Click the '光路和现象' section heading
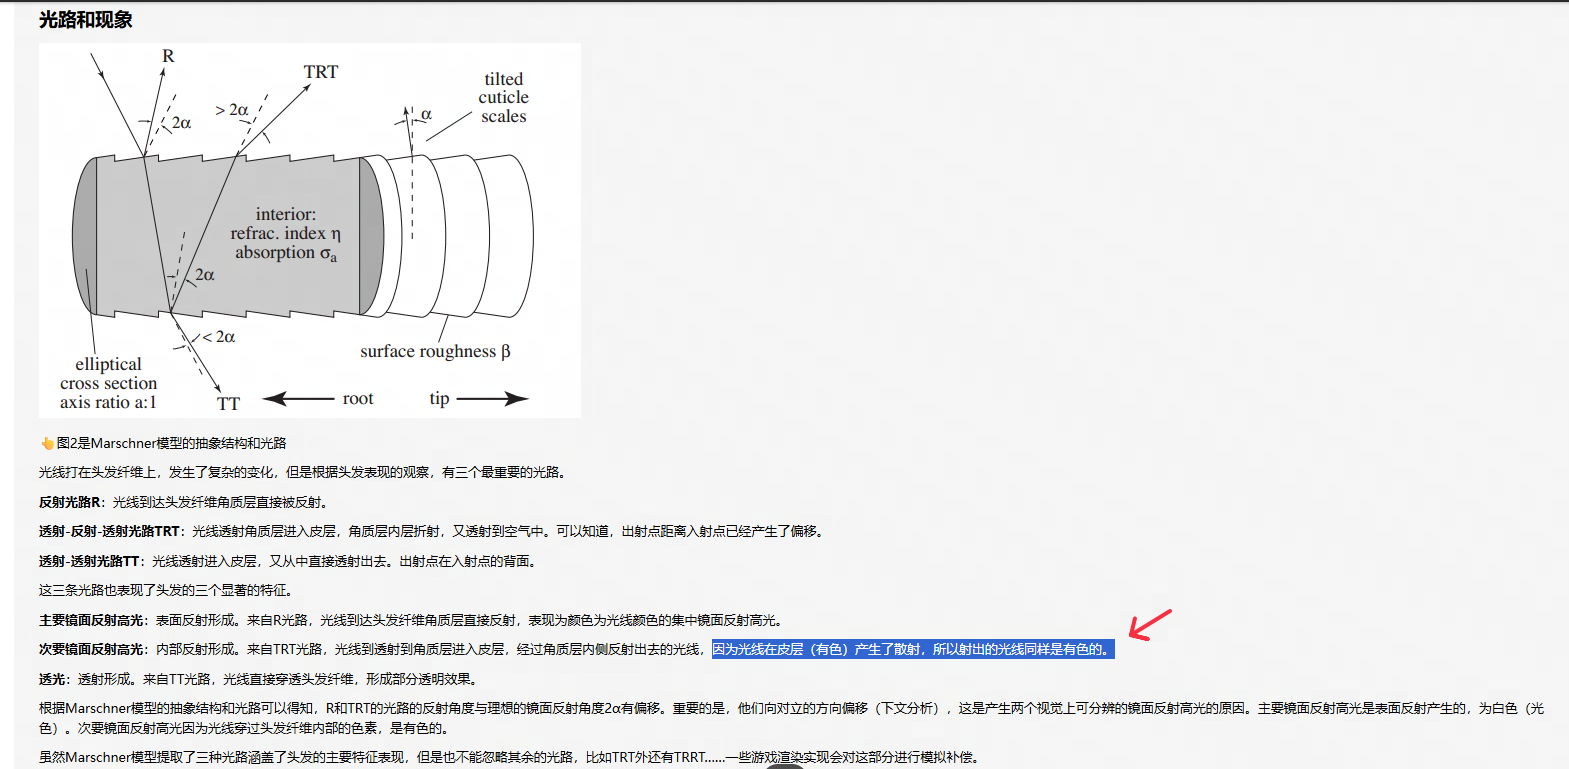 tap(86, 20)
